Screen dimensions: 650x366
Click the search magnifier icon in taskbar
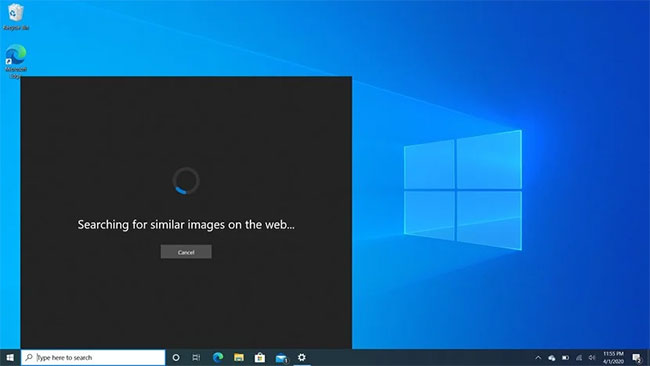pos(29,357)
